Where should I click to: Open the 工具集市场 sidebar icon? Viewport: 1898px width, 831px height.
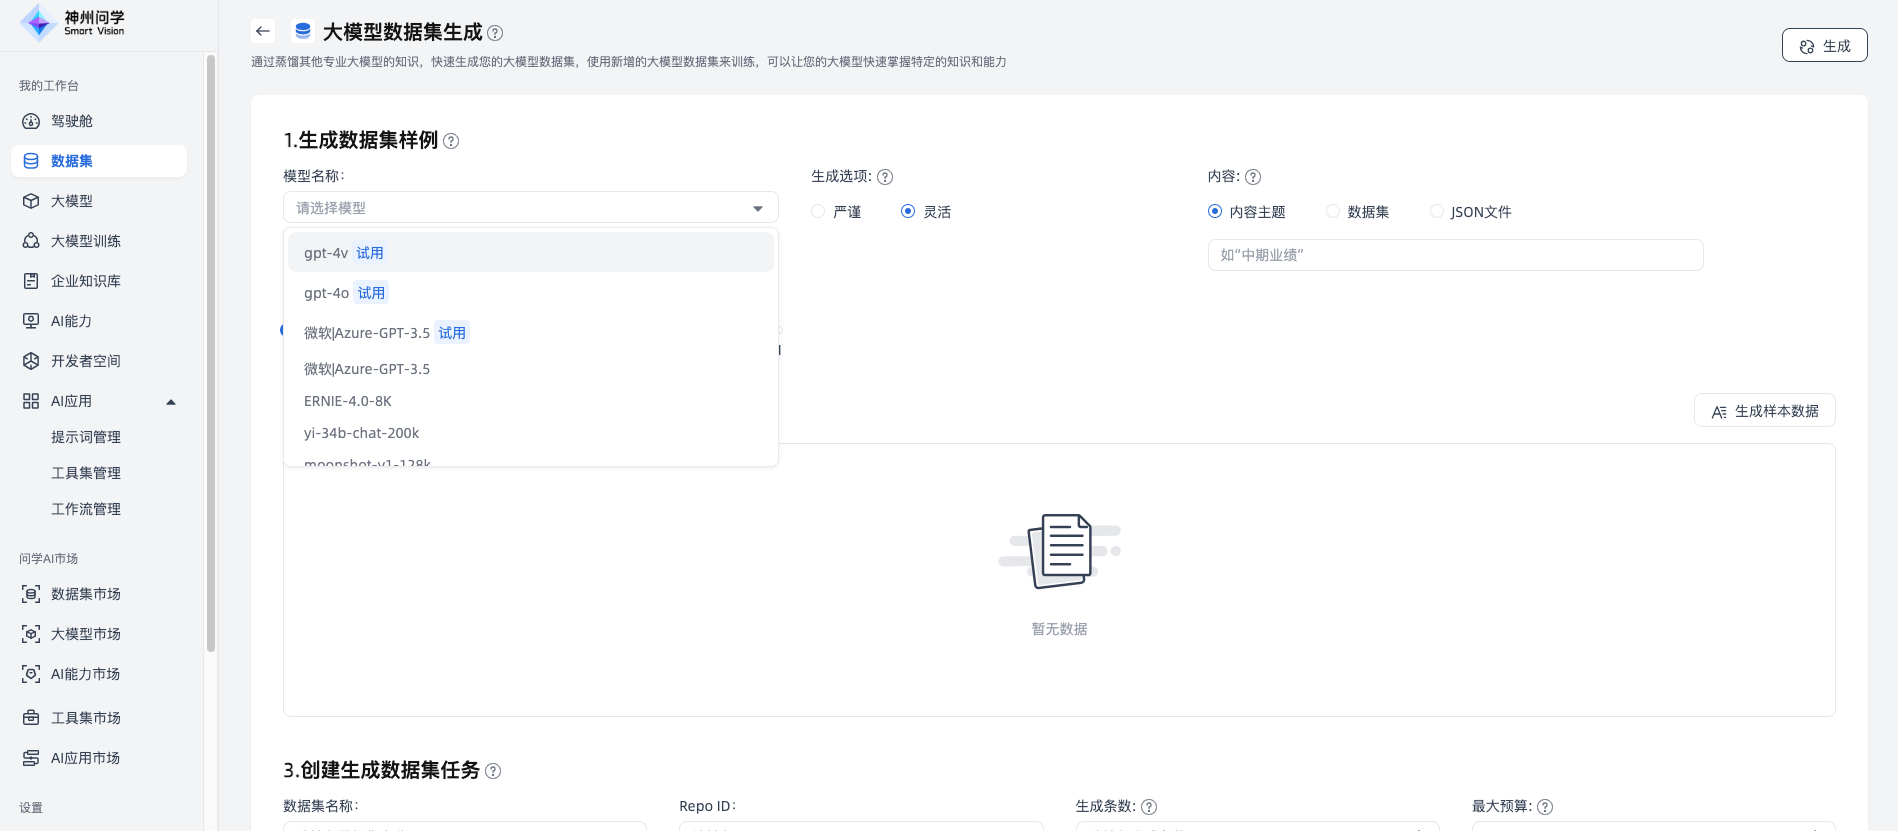(x=31, y=718)
